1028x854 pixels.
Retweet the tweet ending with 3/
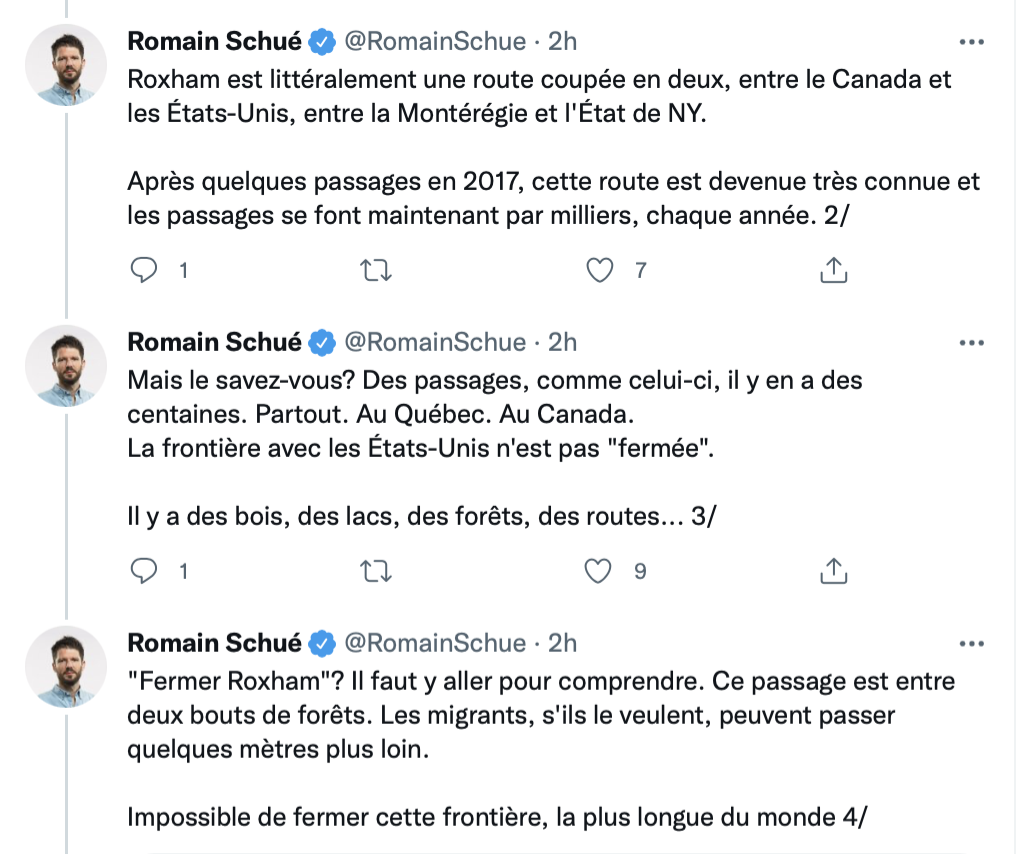375,571
